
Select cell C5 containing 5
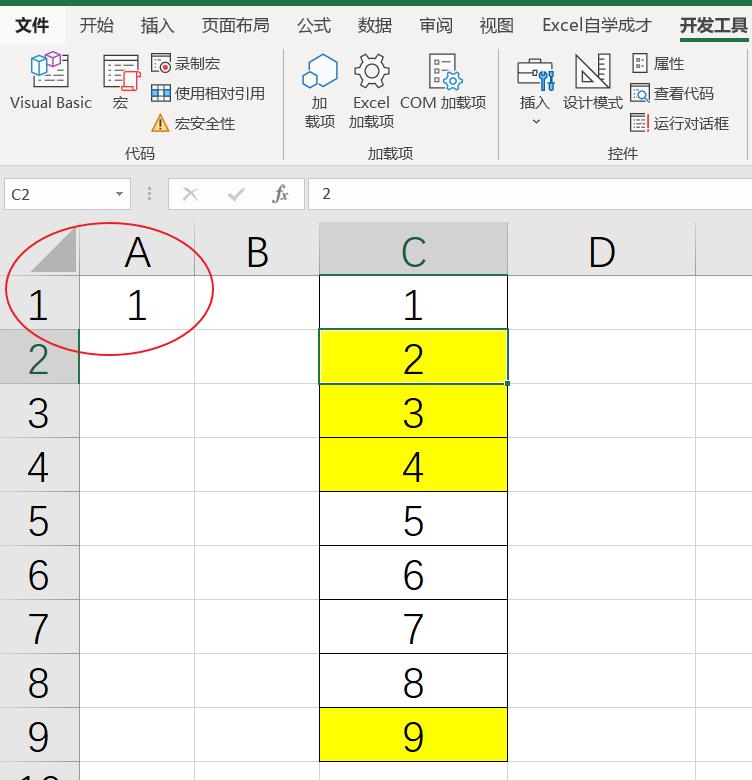click(413, 519)
